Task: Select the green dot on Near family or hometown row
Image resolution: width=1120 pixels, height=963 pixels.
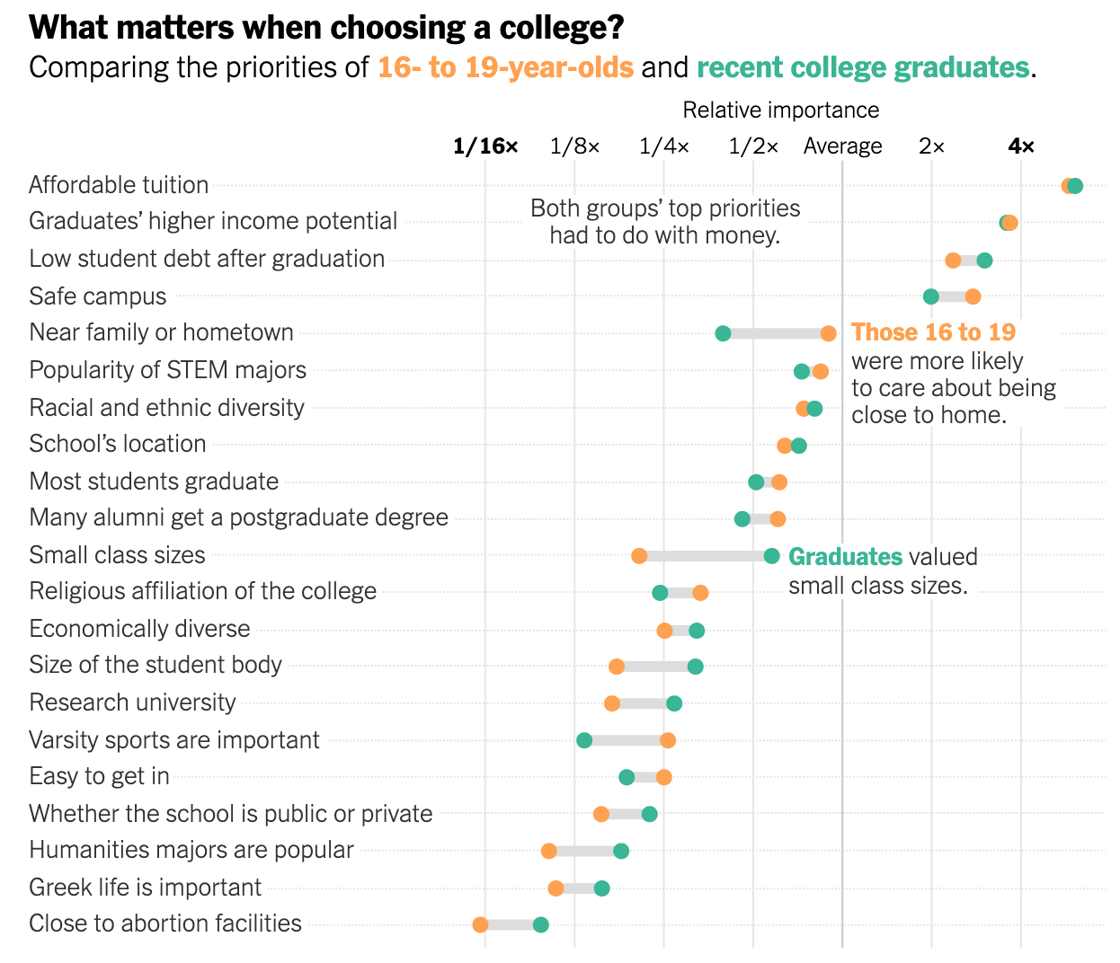Action: [x=723, y=333]
